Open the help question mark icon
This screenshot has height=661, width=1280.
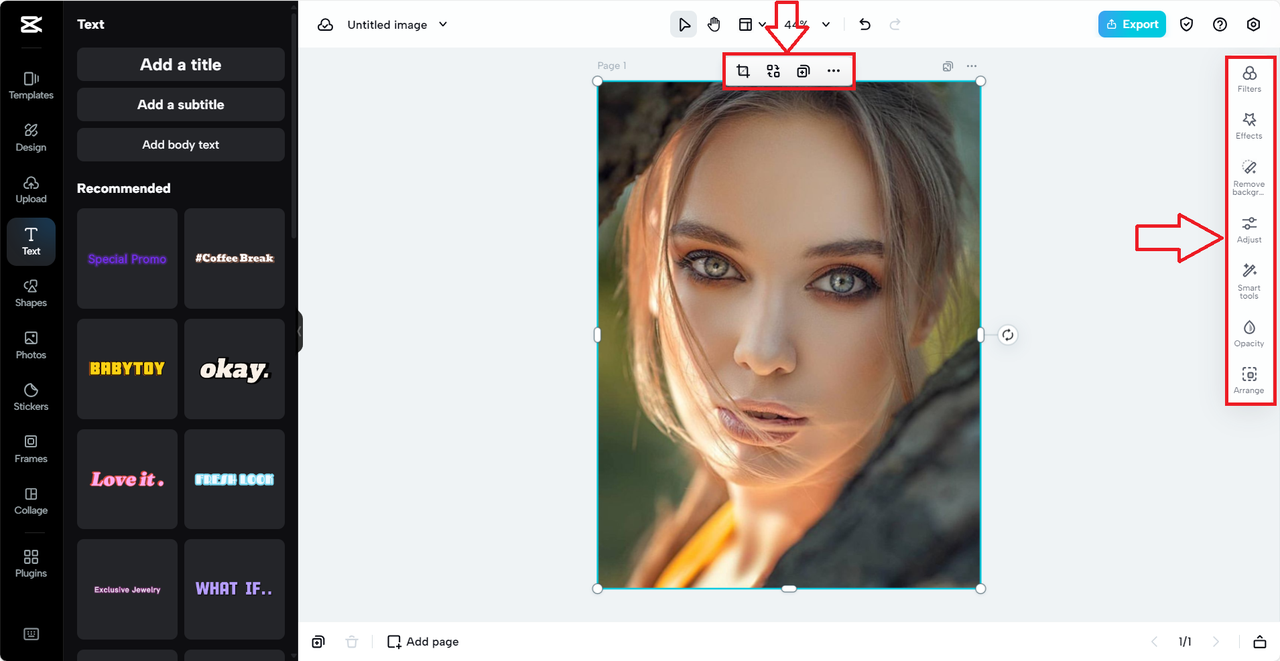coord(1220,25)
